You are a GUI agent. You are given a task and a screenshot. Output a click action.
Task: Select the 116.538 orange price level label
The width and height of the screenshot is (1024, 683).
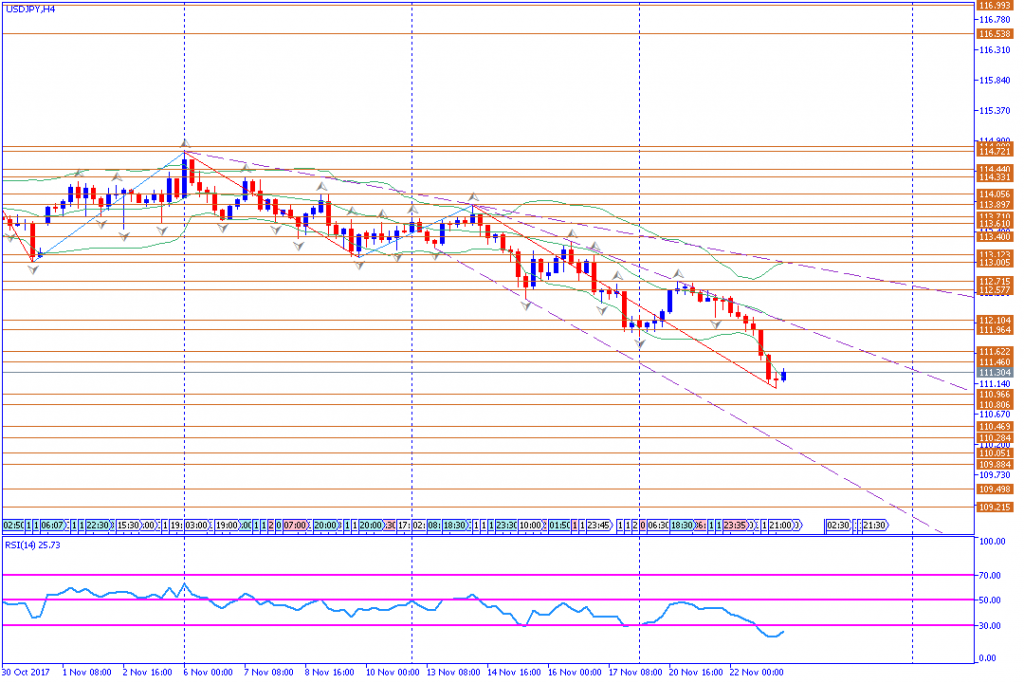(x=992, y=34)
